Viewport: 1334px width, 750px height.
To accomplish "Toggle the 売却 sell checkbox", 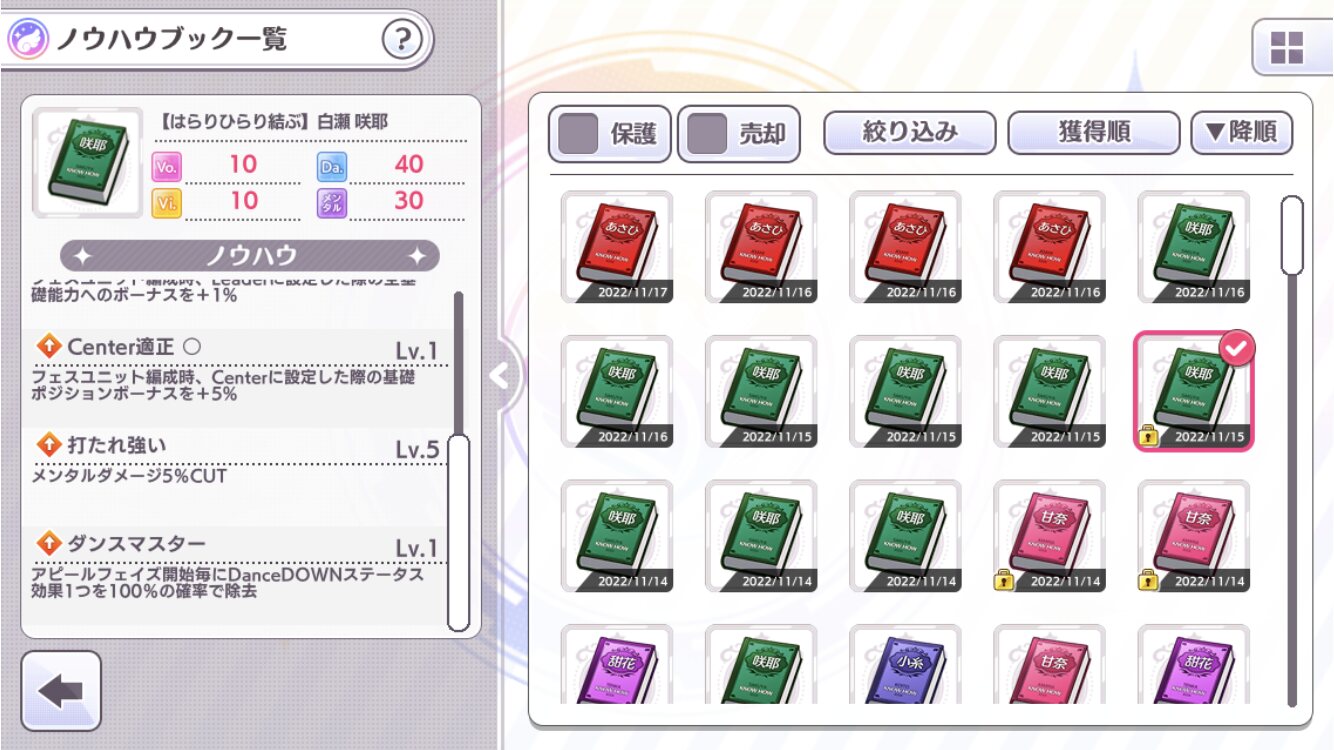I will pos(708,134).
